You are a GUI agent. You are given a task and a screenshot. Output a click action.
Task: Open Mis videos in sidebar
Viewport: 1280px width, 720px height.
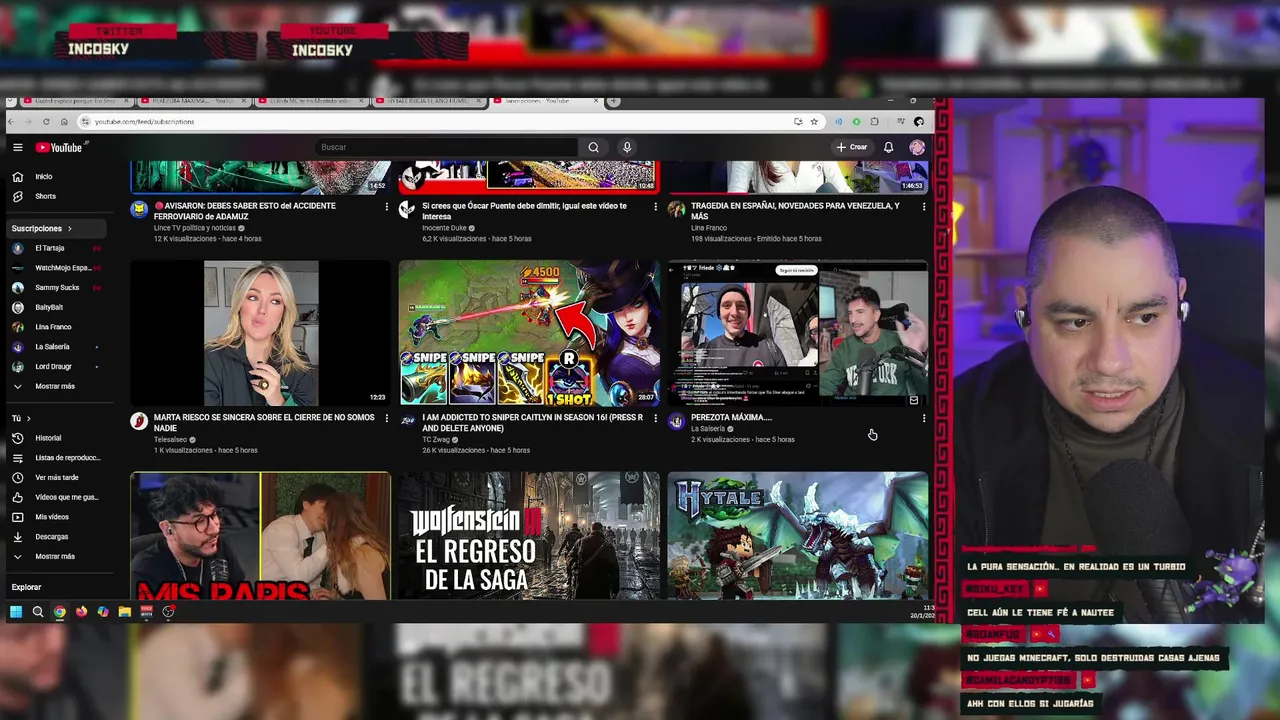58,517
